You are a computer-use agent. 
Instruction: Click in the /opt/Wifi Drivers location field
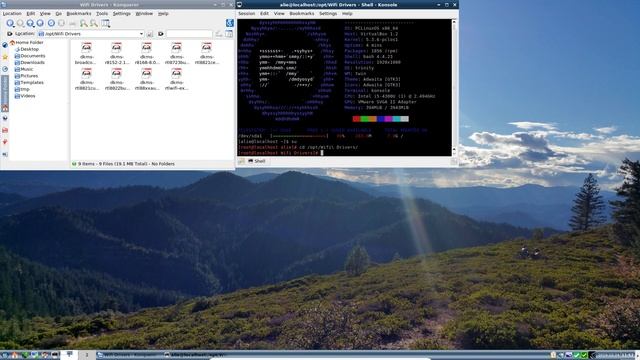(90, 34)
